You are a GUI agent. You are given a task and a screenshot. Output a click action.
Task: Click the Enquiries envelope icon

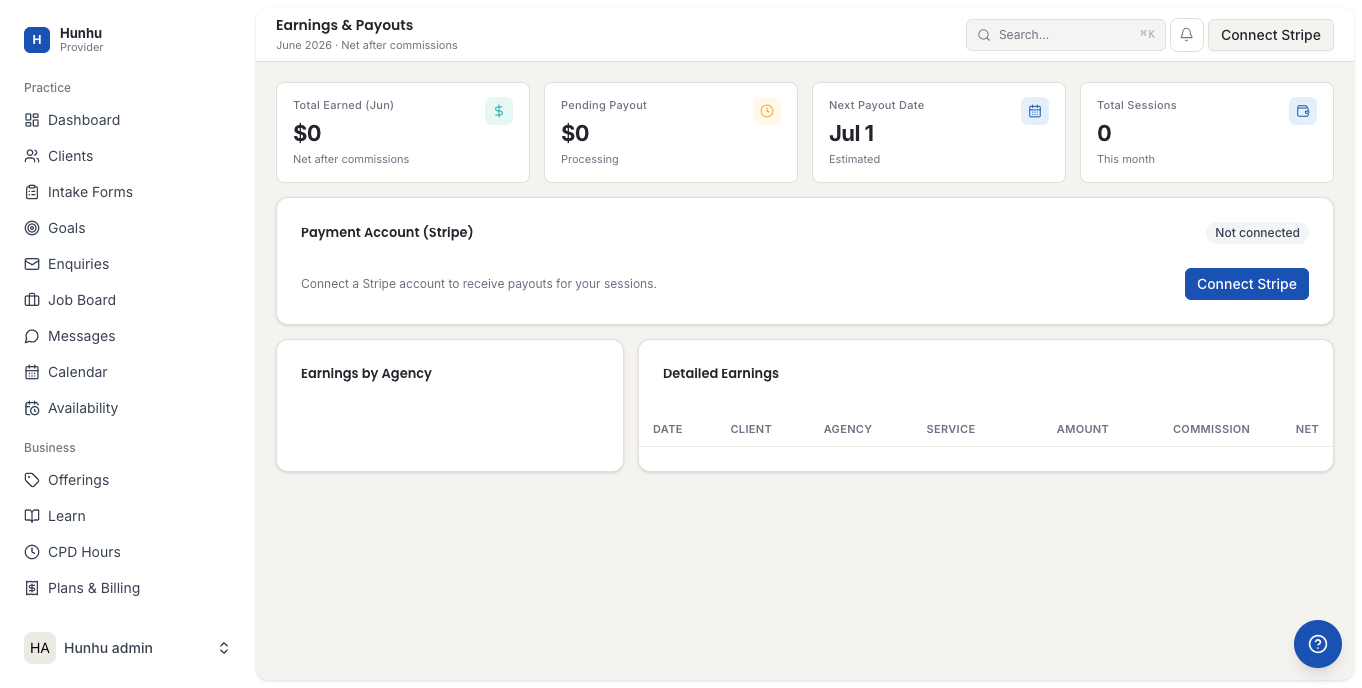tap(32, 264)
